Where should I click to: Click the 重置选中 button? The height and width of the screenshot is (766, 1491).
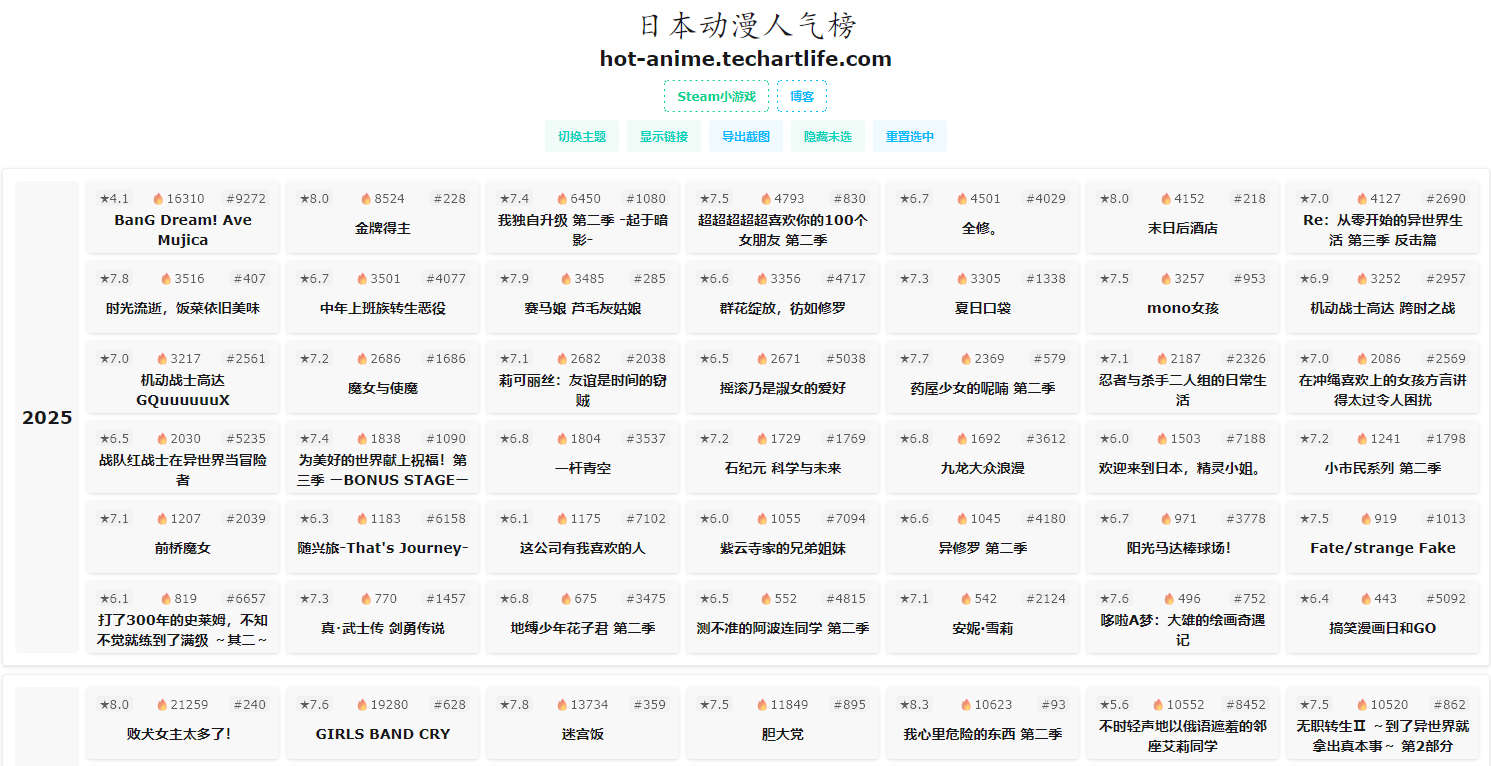(910, 136)
